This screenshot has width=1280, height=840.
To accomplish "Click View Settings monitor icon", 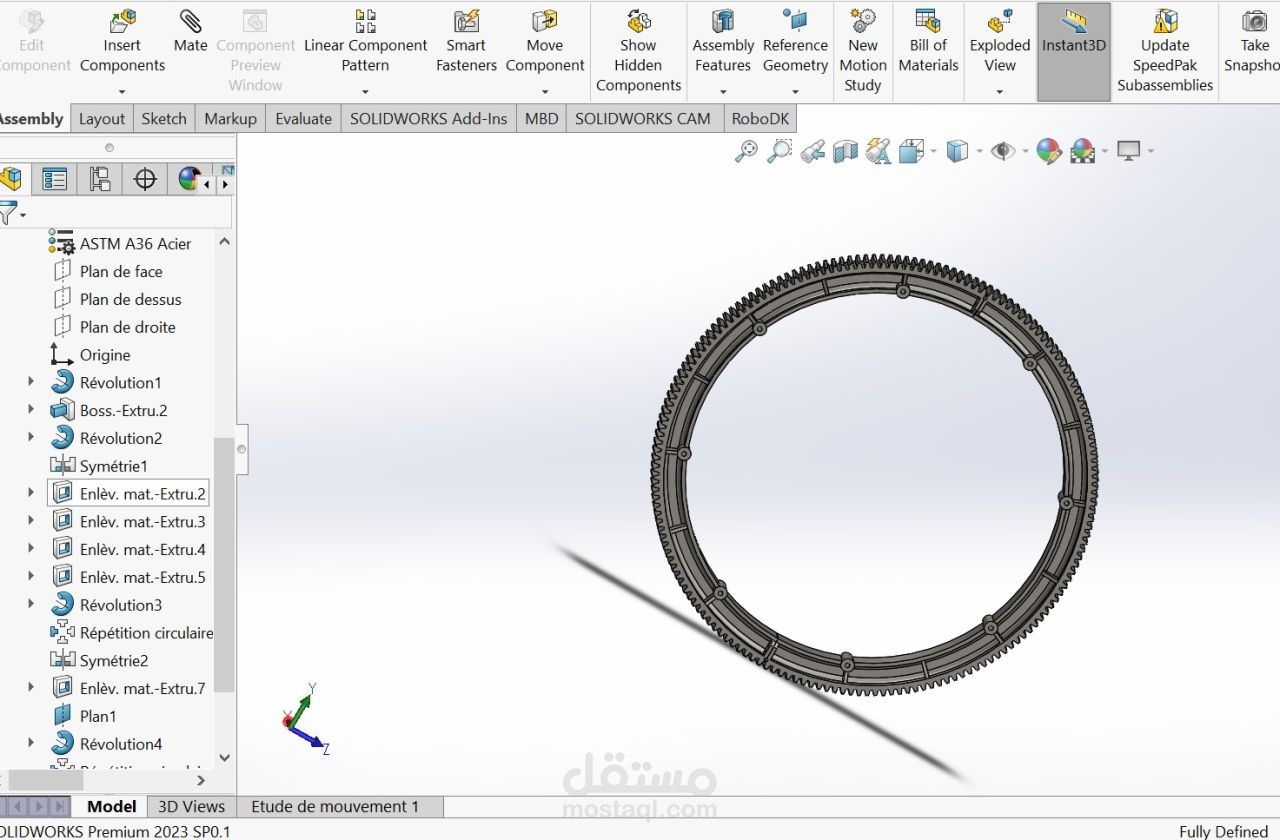I will [1129, 151].
